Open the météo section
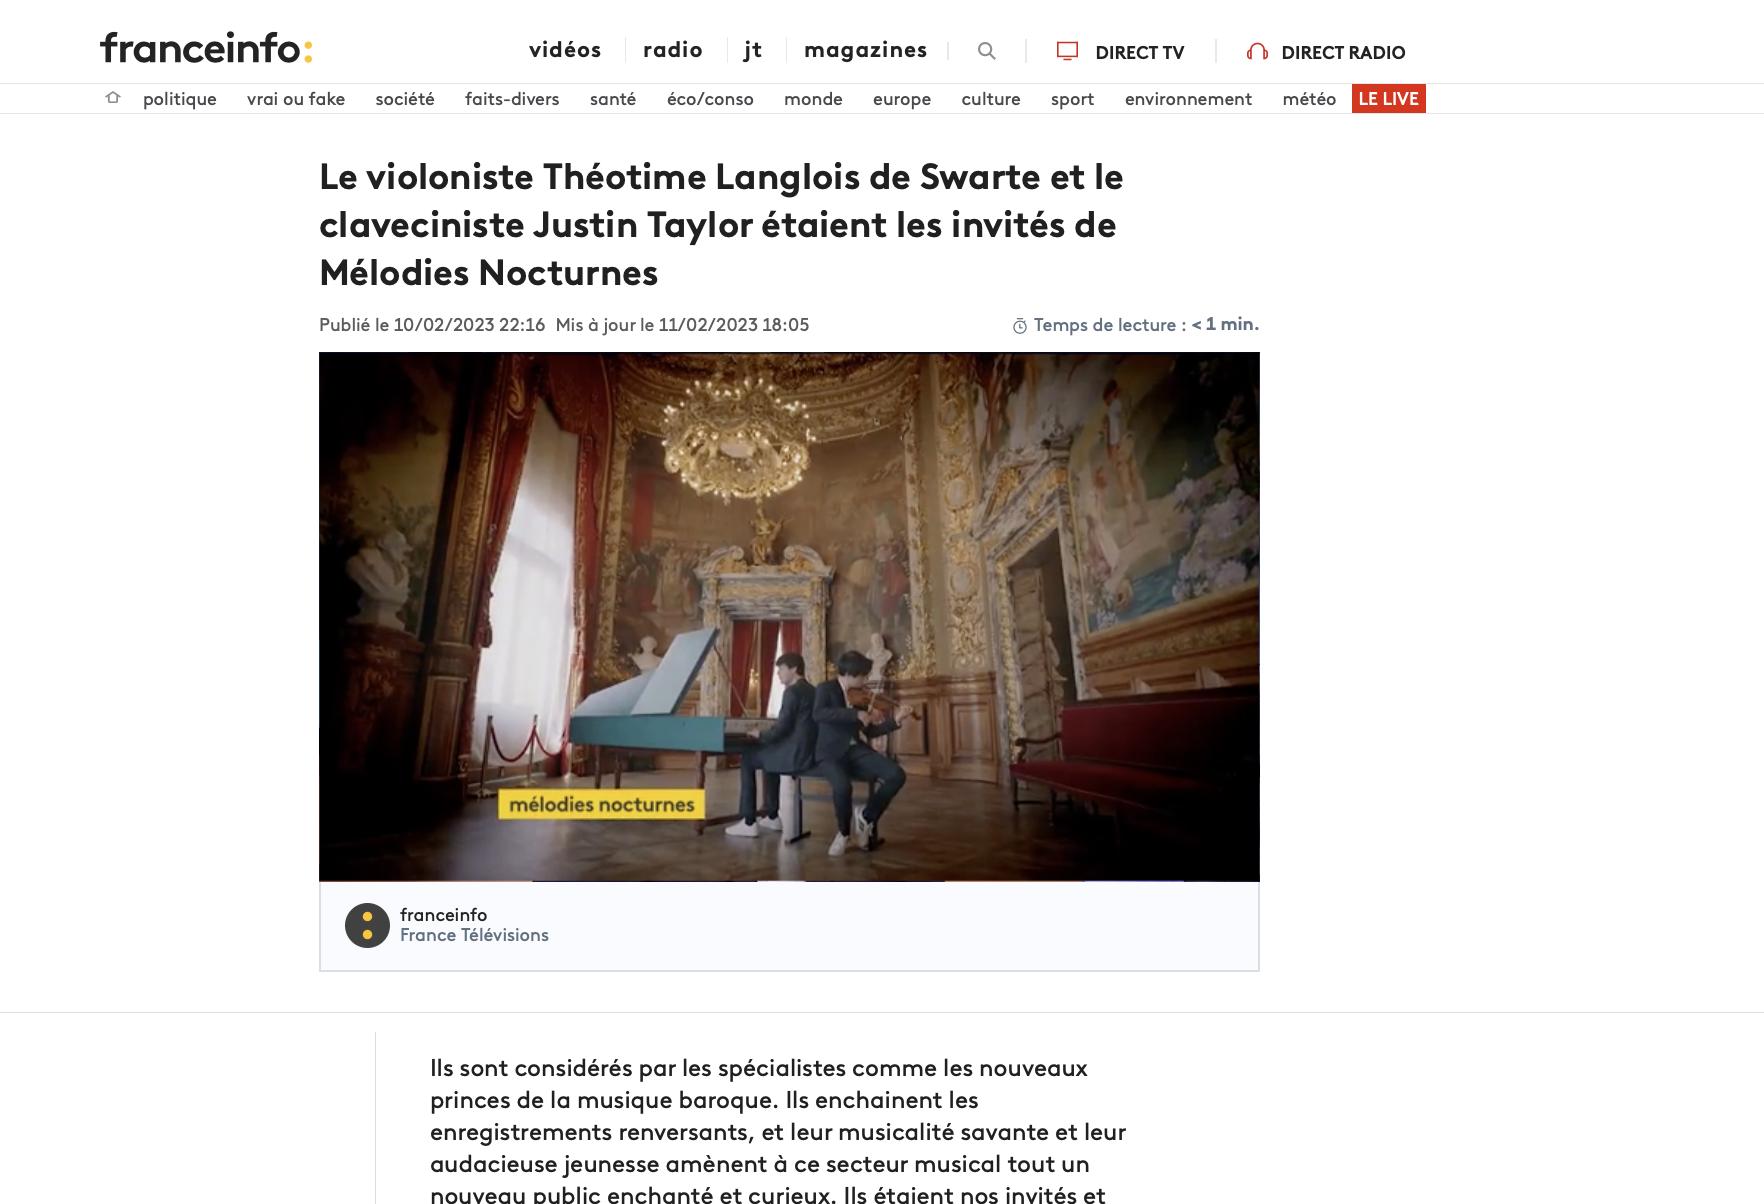 click(x=1309, y=99)
